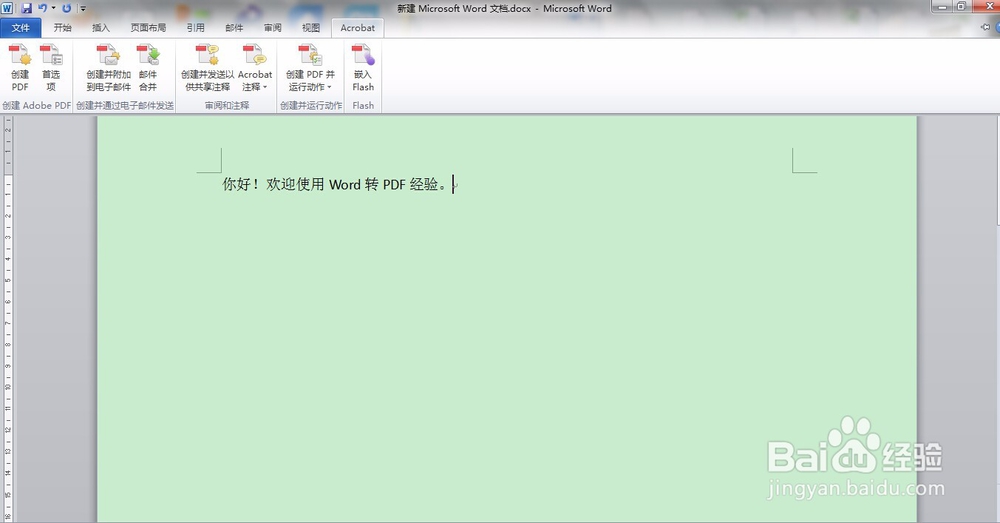Screen dimensions: 1000x523
Task: Open the Acrobat Comments (Acrobat 注释) dropdown
Action: tap(254, 68)
